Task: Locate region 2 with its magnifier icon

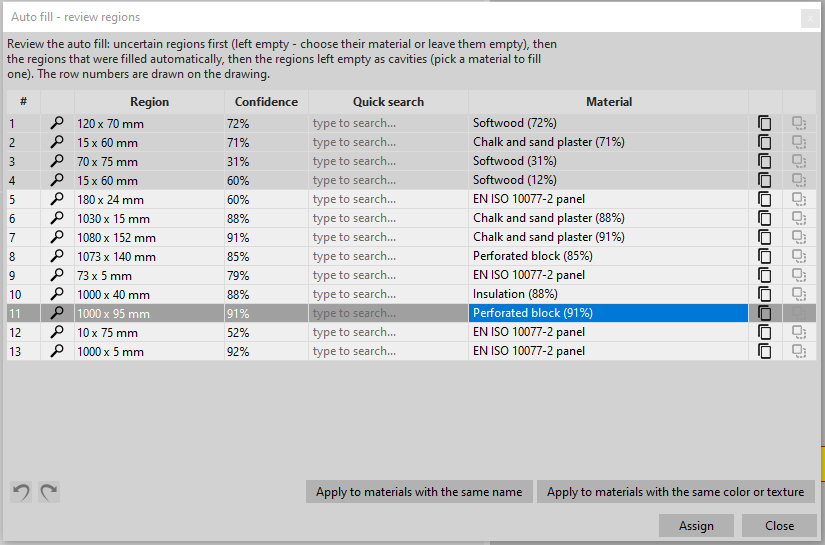Action: [x=57, y=142]
